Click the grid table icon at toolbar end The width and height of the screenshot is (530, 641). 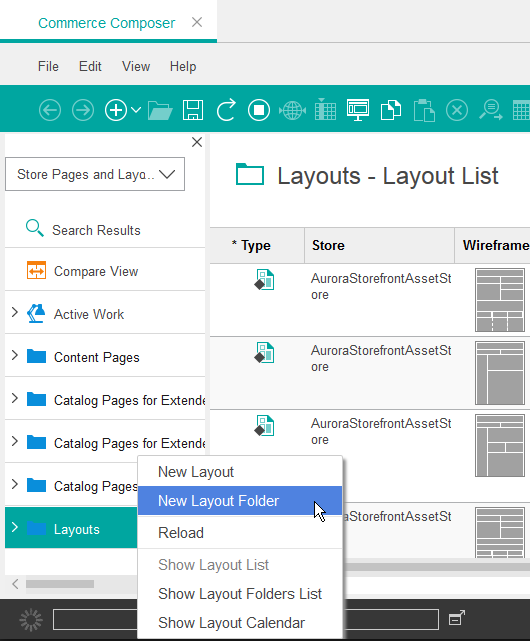[521, 110]
